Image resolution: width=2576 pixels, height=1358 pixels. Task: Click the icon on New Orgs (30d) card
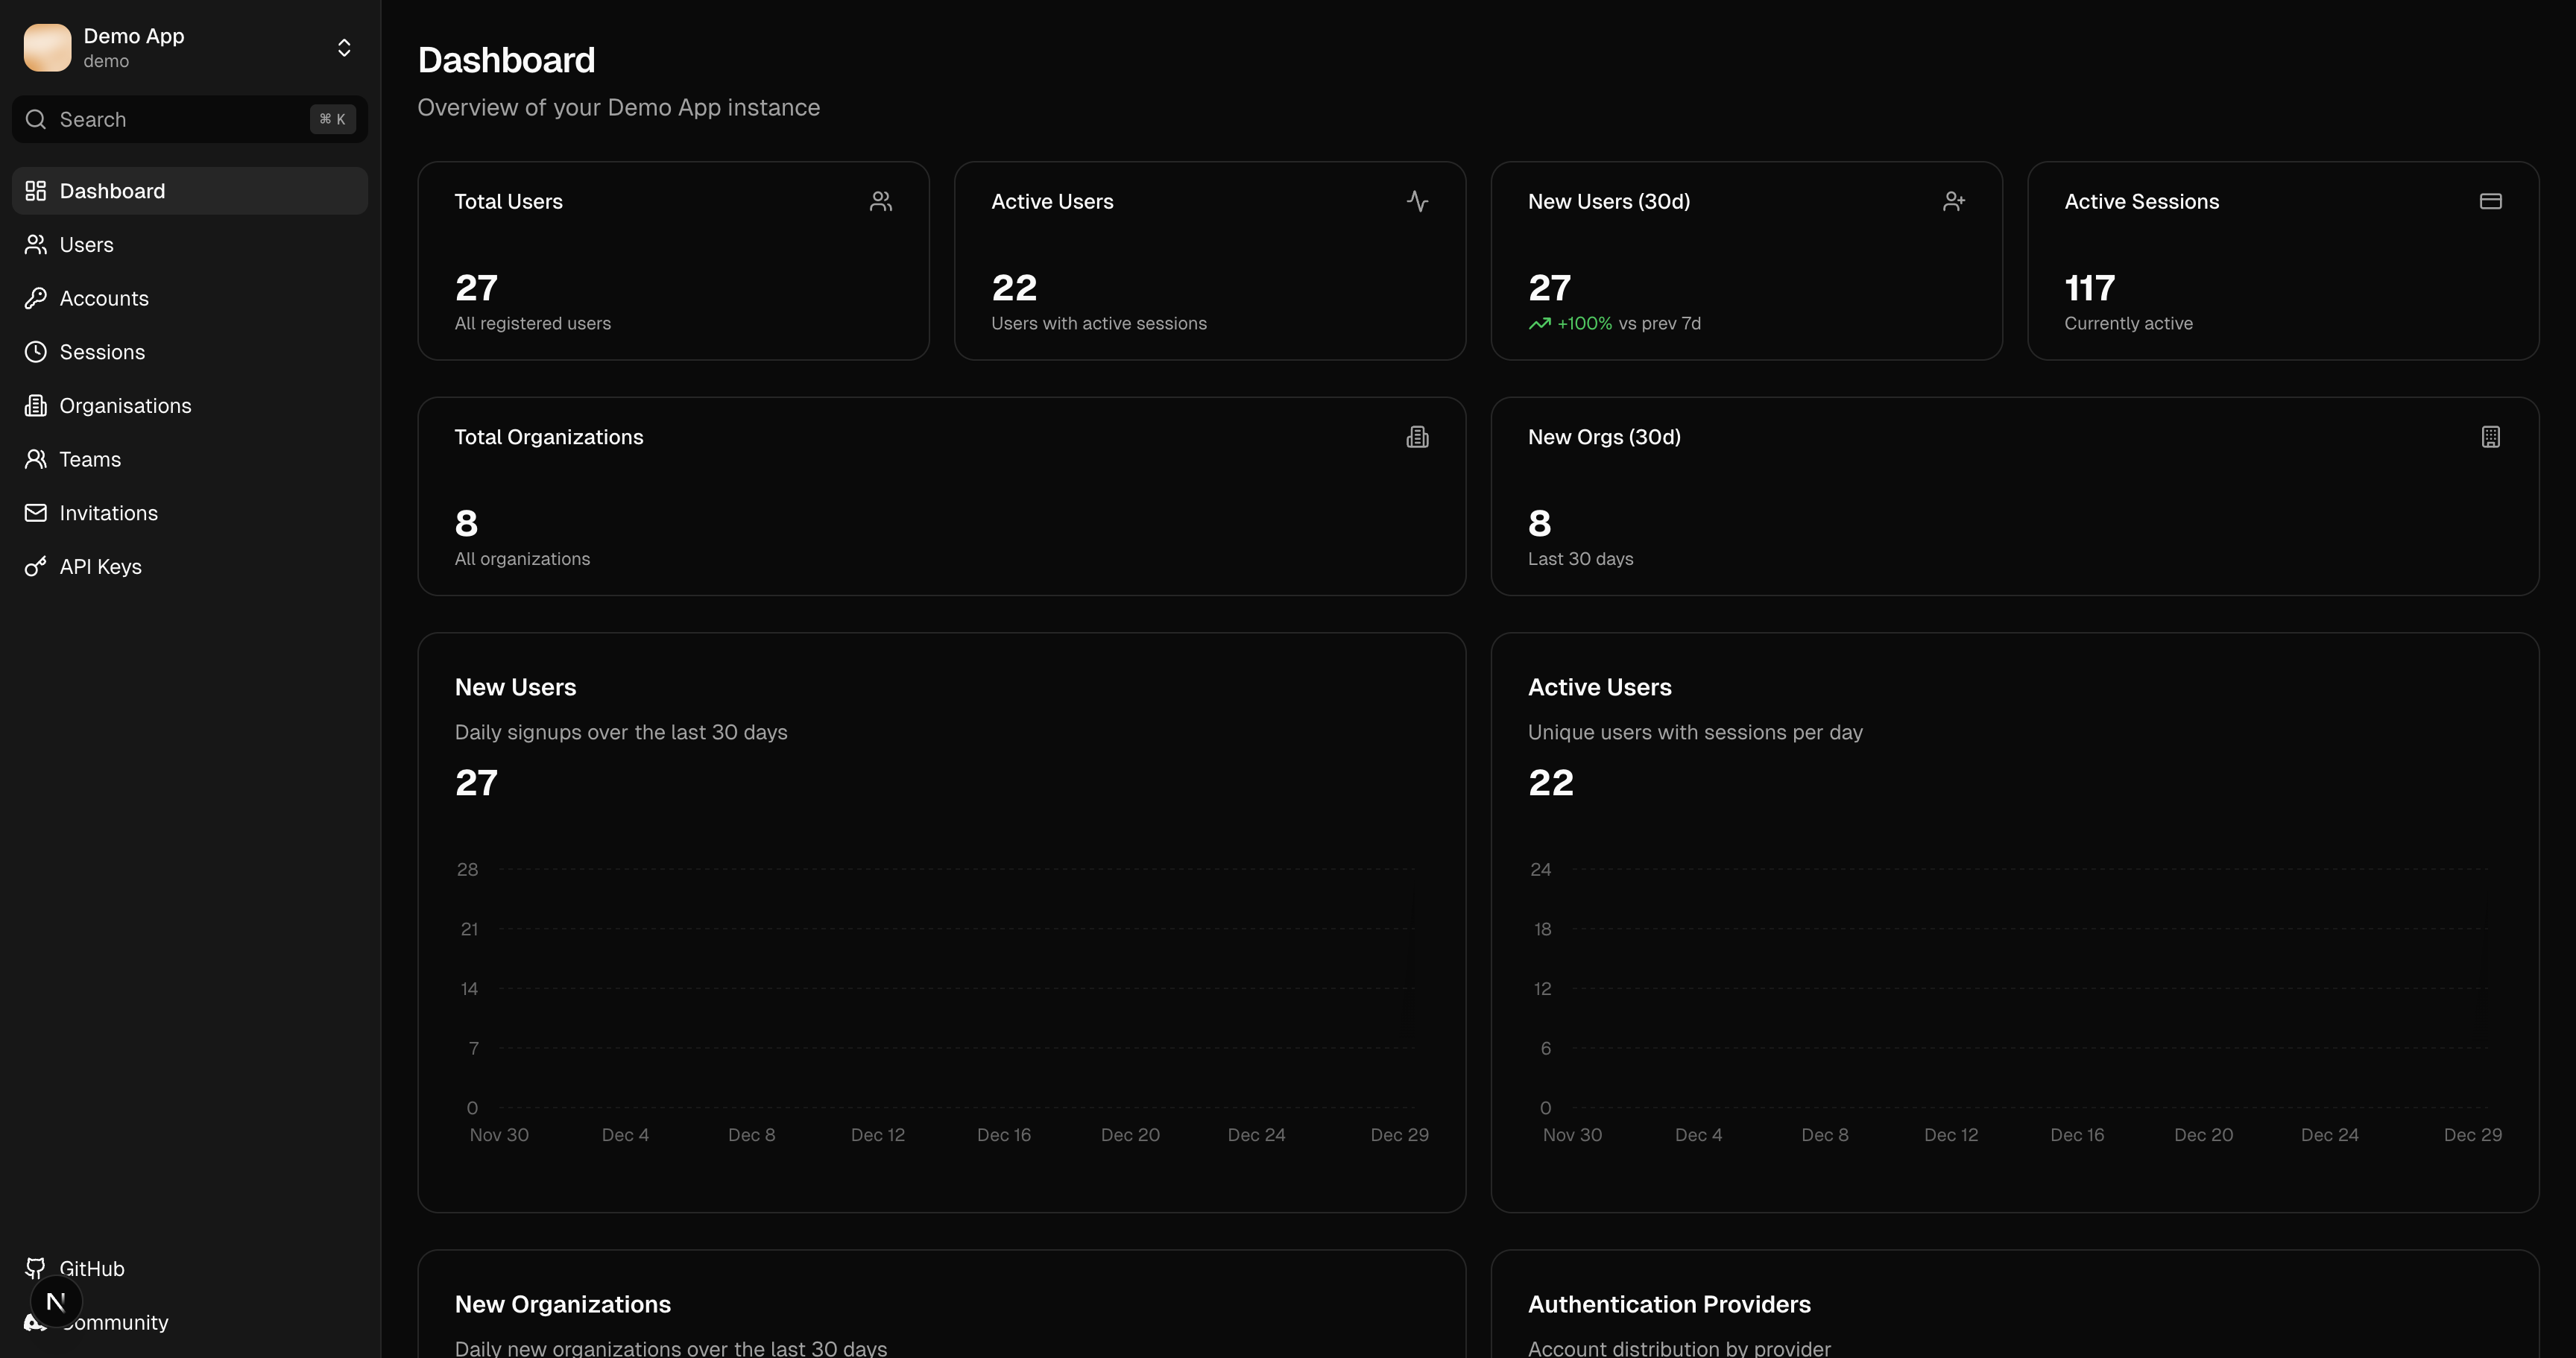[x=2490, y=437]
